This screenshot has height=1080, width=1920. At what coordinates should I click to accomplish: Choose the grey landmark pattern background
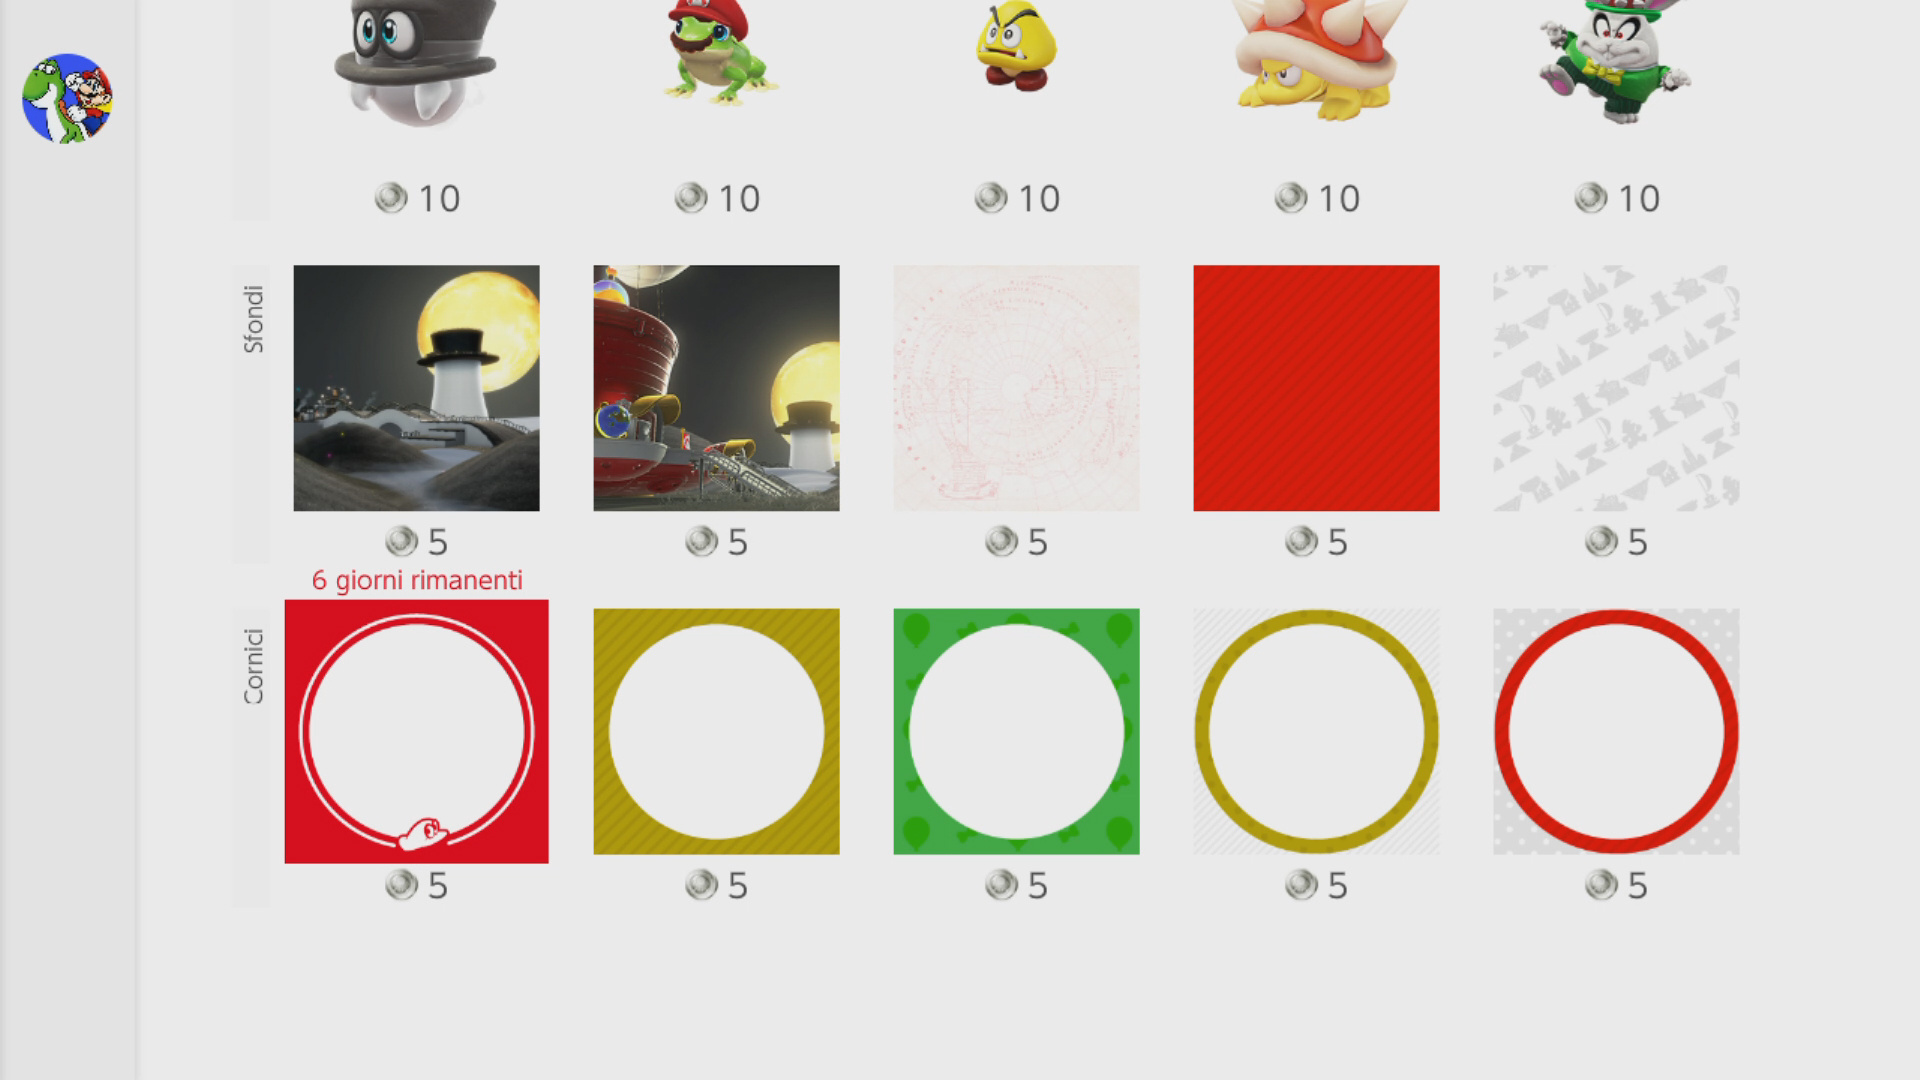[1616, 388]
